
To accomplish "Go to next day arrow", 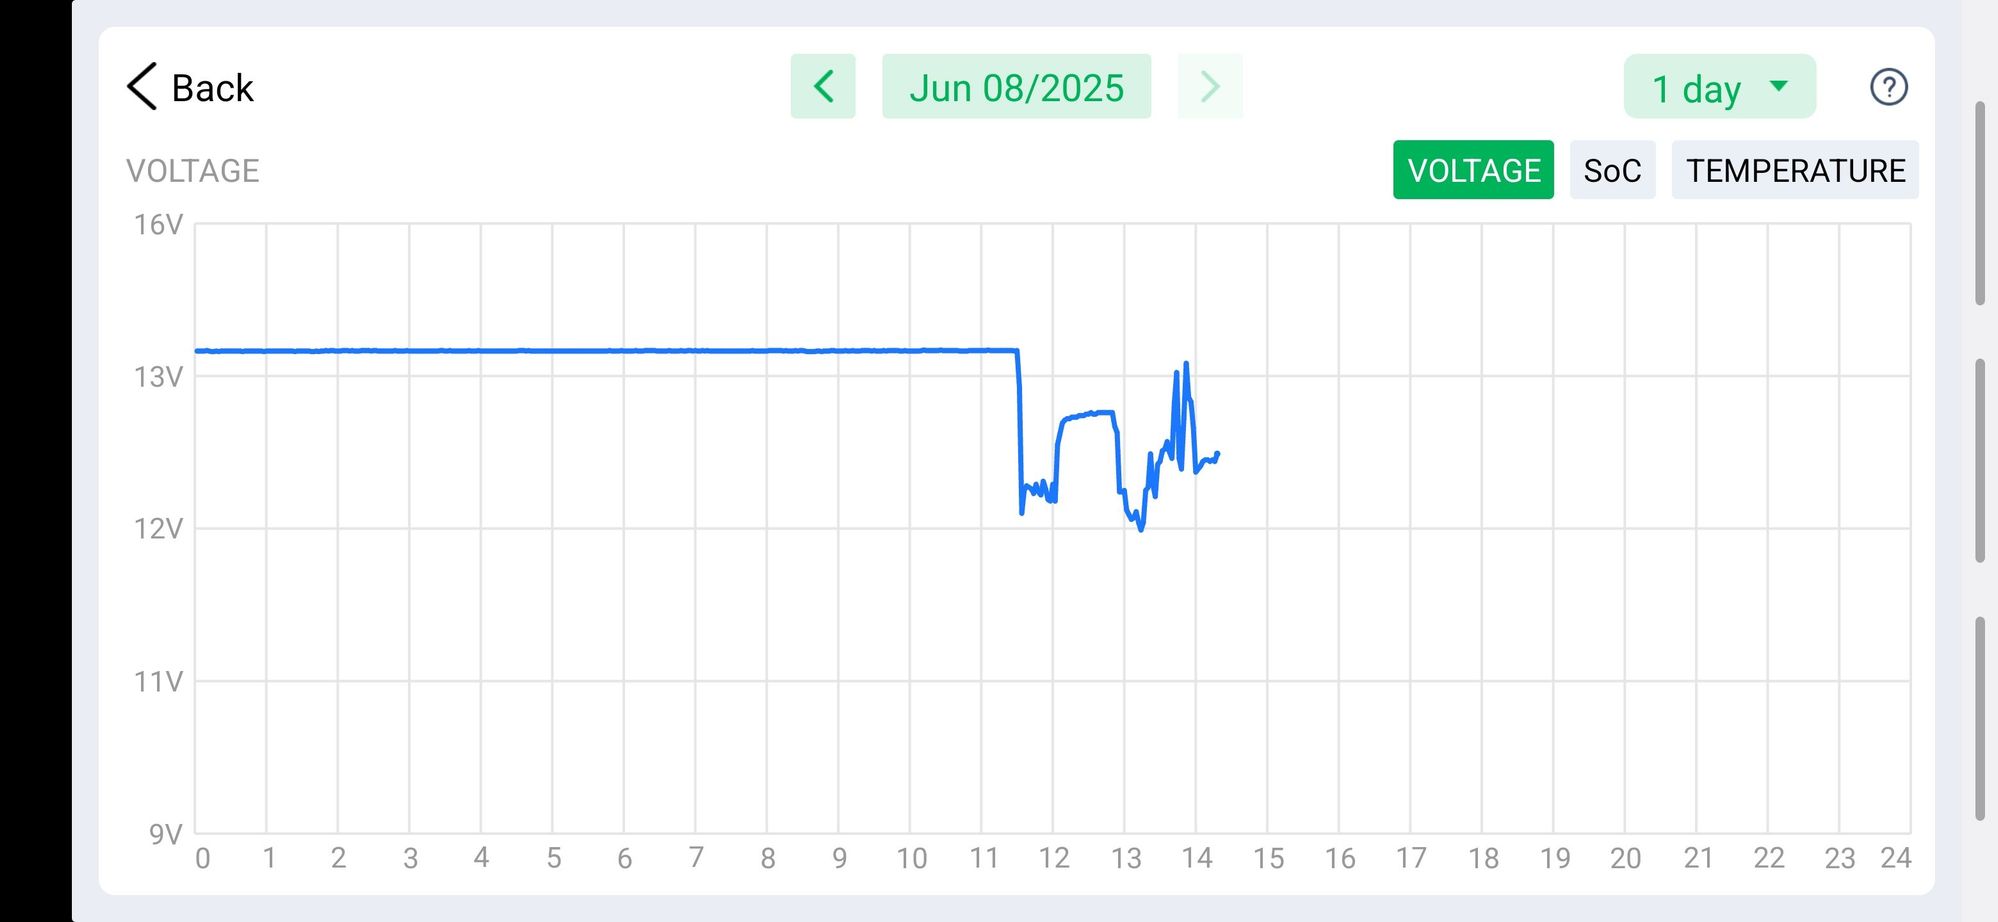I will click(1210, 87).
